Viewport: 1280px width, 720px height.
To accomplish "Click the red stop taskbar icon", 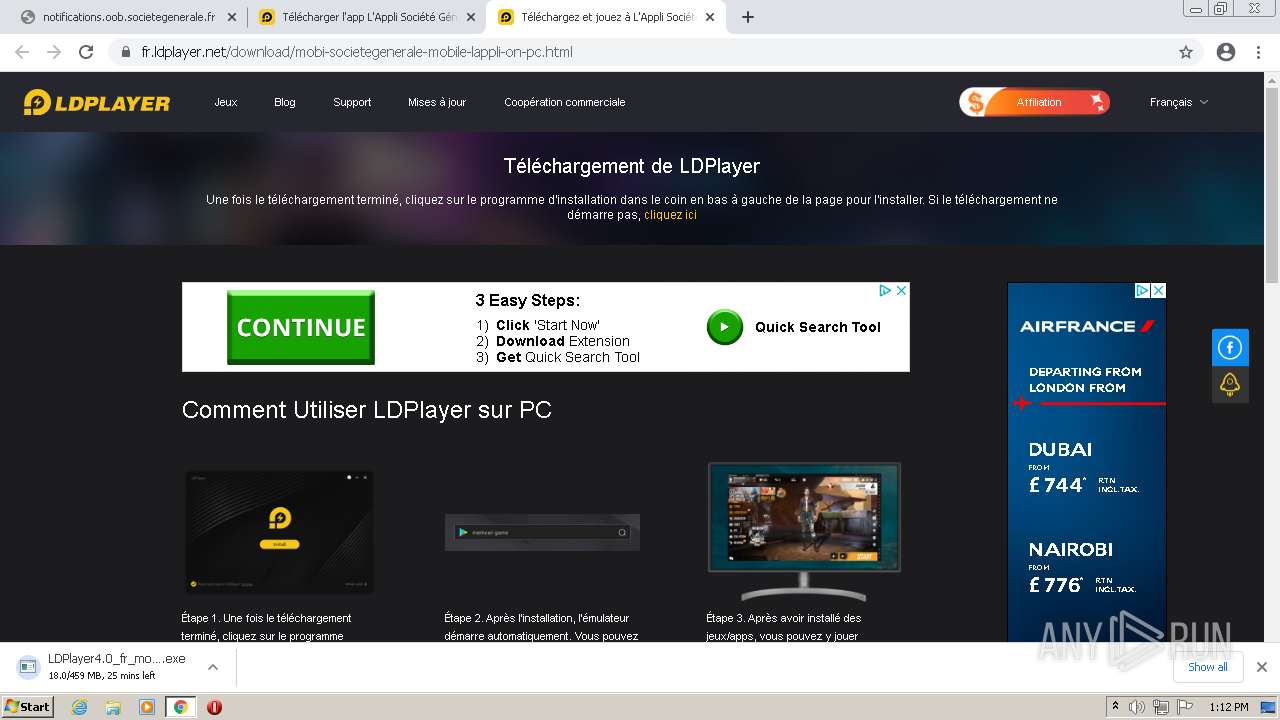I will click(x=214, y=707).
